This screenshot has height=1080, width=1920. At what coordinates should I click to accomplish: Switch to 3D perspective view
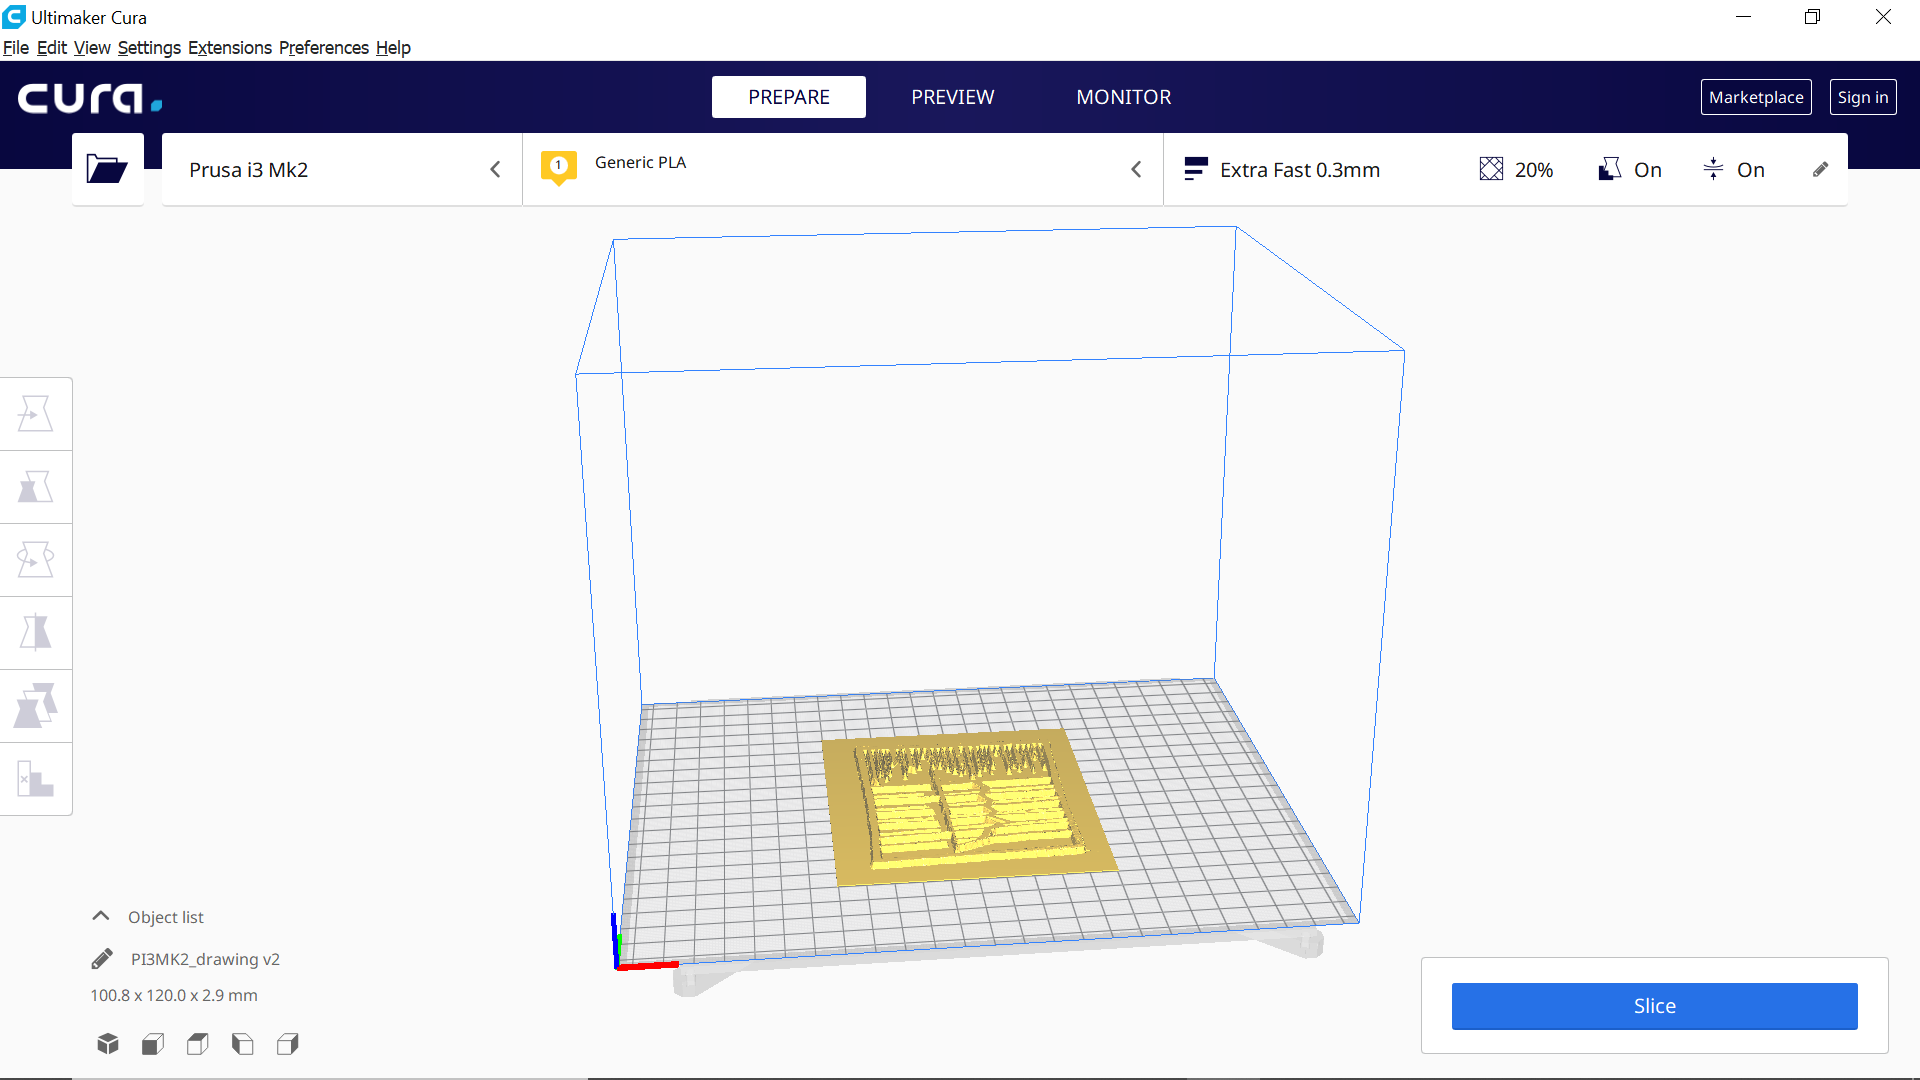(x=108, y=1044)
